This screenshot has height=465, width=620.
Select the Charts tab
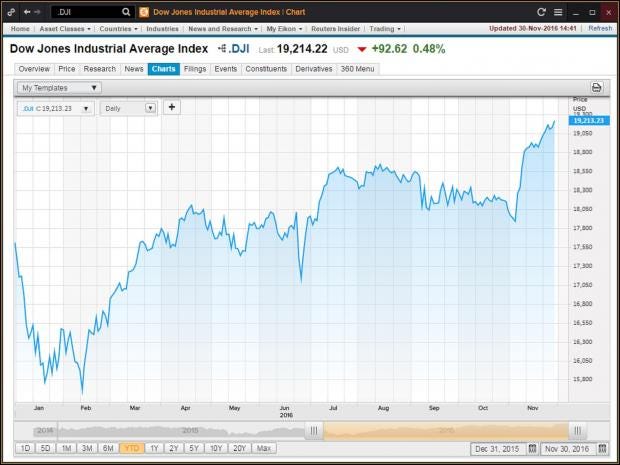click(x=164, y=69)
